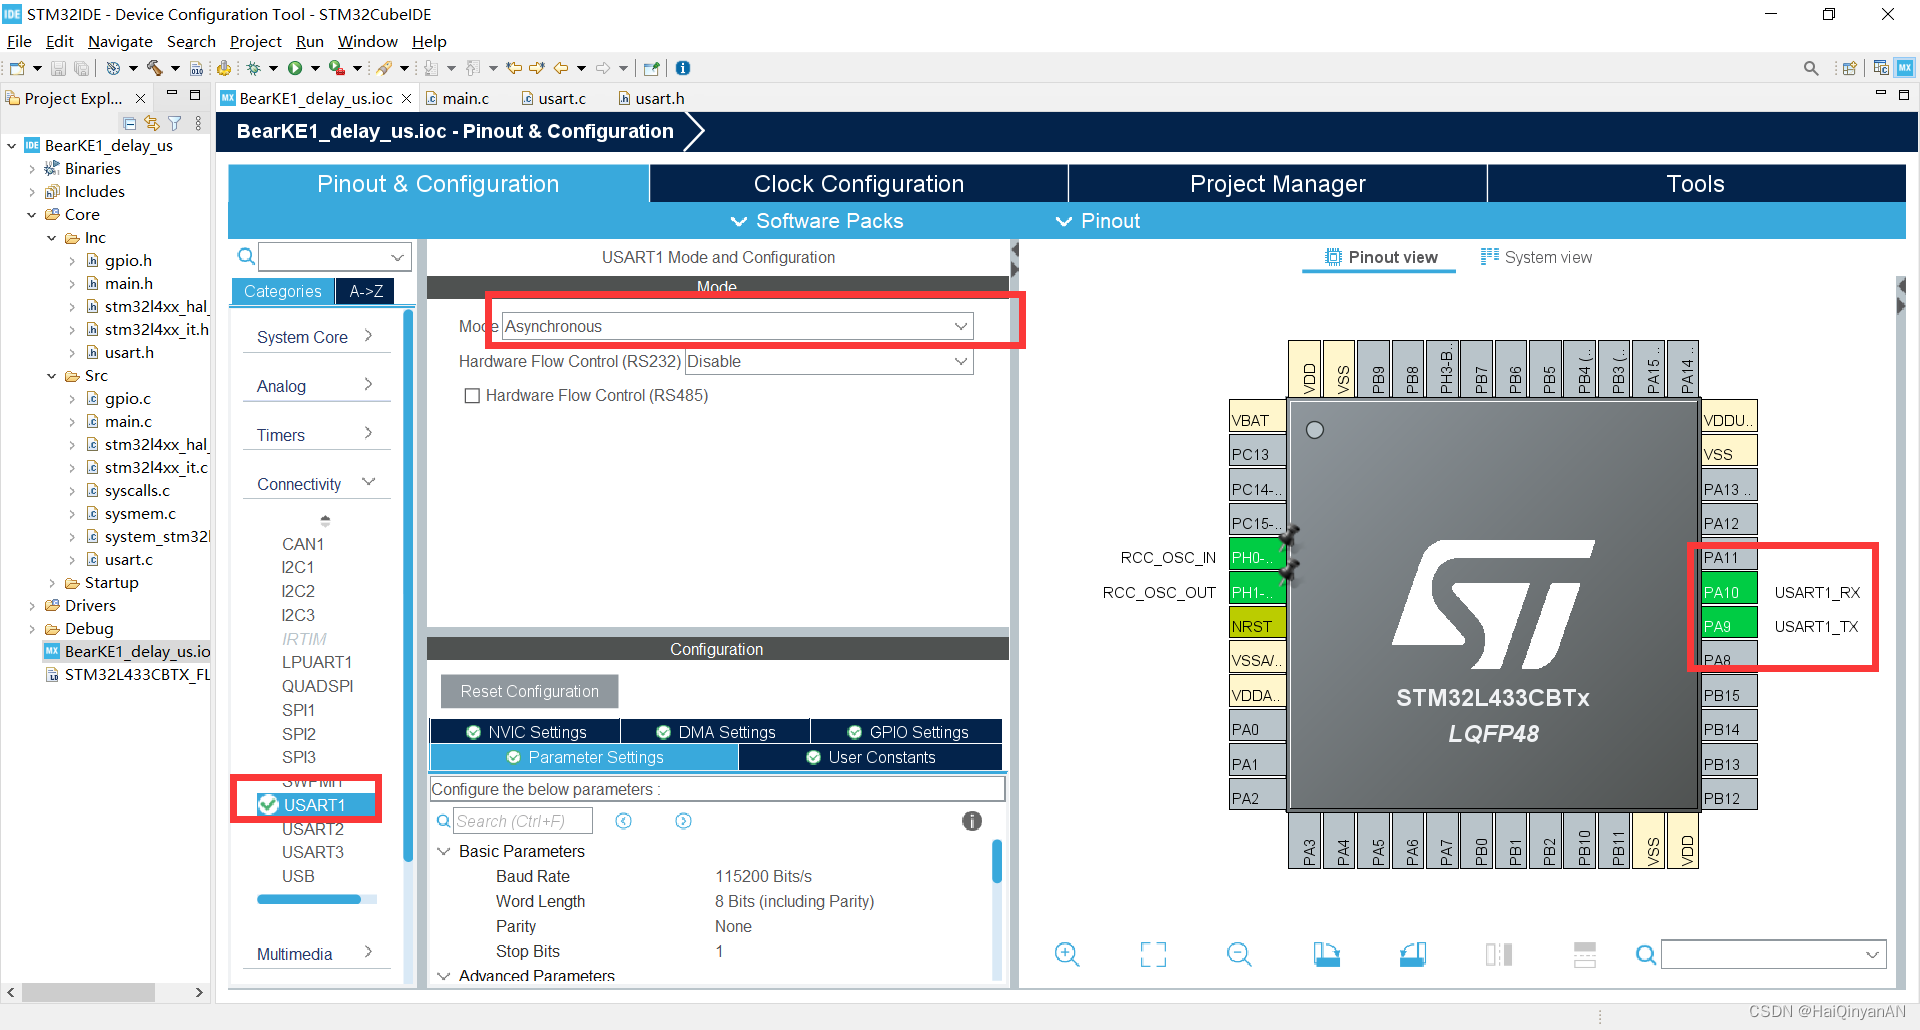Click the pin search combo box under chip
This screenshot has height=1030, width=1920.
pyautogui.click(x=1774, y=954)
